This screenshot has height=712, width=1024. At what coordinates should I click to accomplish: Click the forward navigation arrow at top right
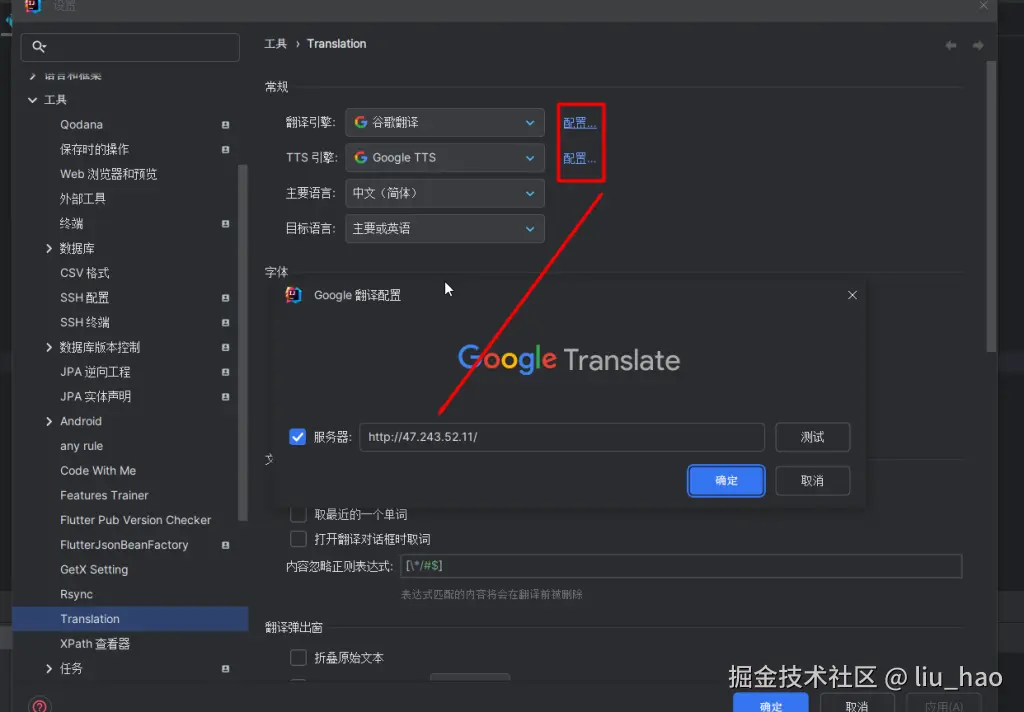pos(978,44)
